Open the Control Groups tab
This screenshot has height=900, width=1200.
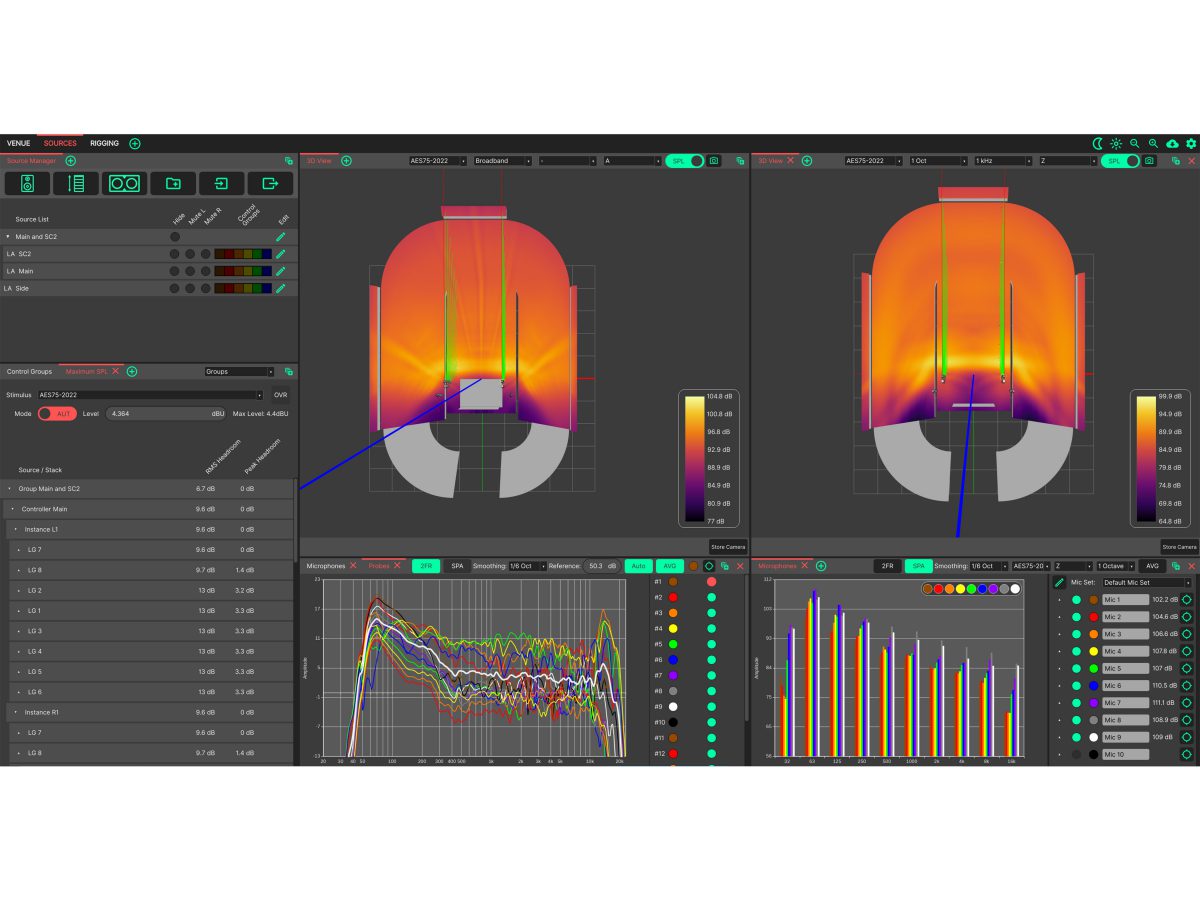29,371
